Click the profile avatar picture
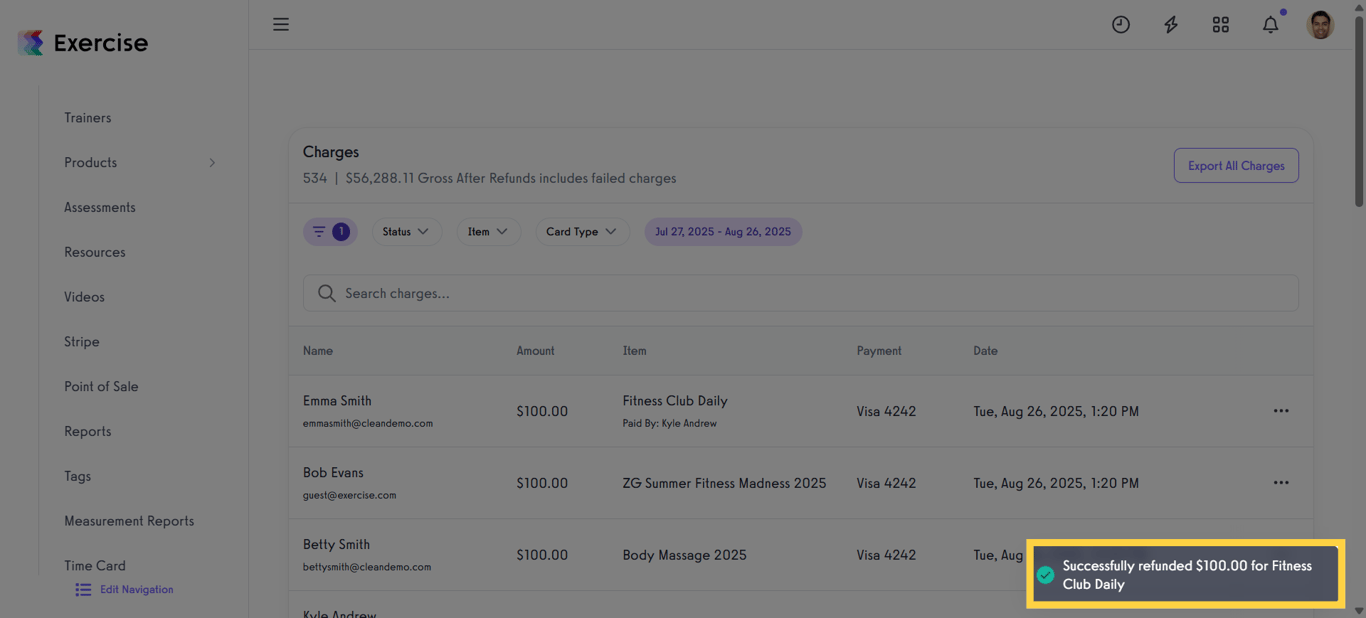Image resolution: width=1366 pixels, height=618 pixels. pos(1320,24)
